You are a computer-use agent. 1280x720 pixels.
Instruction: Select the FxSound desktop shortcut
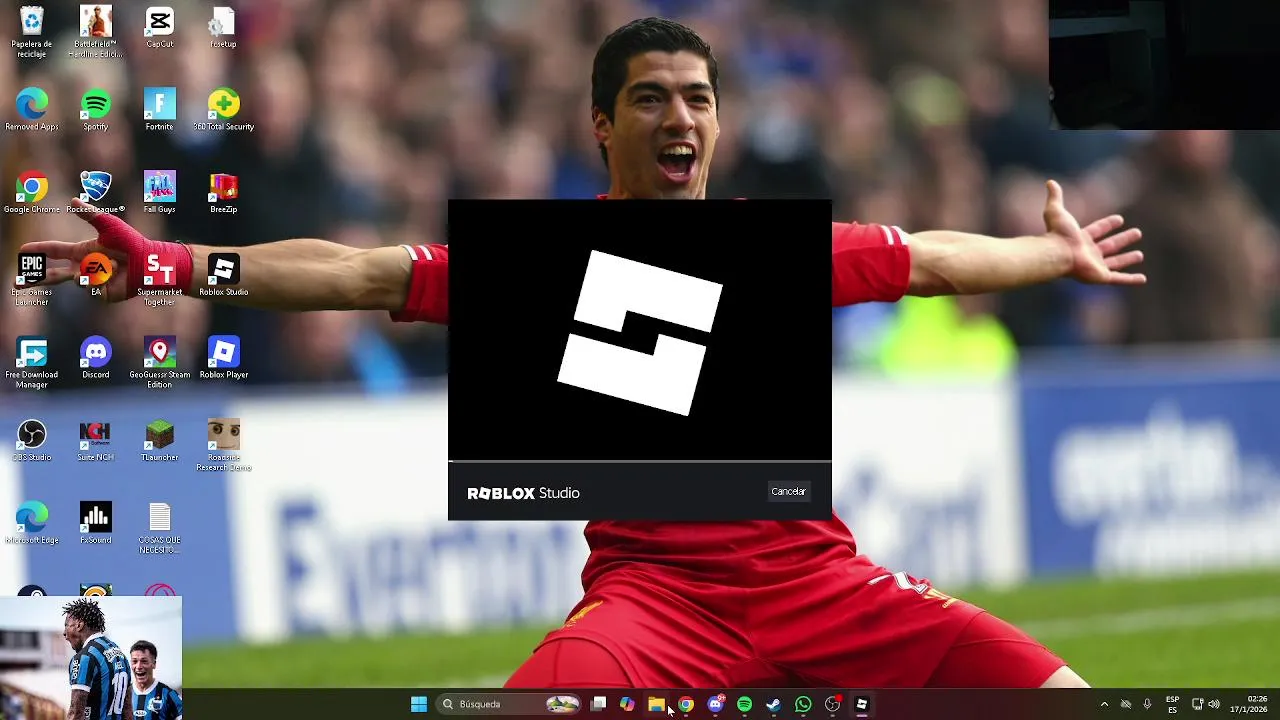tap(96, 523)
